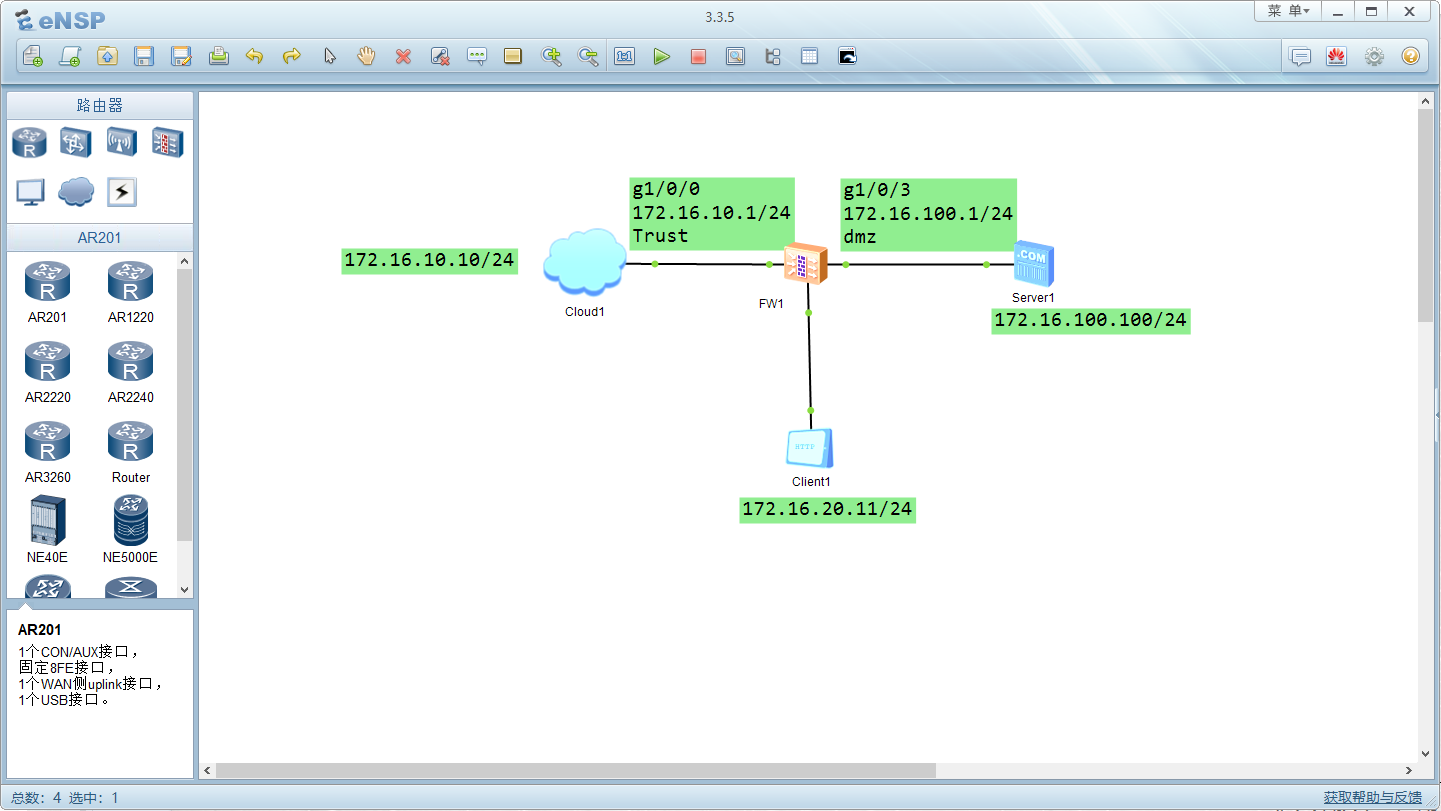
Task: Select the lightning connection cable category
Action: pyautogui.click(x=122, y=192)
